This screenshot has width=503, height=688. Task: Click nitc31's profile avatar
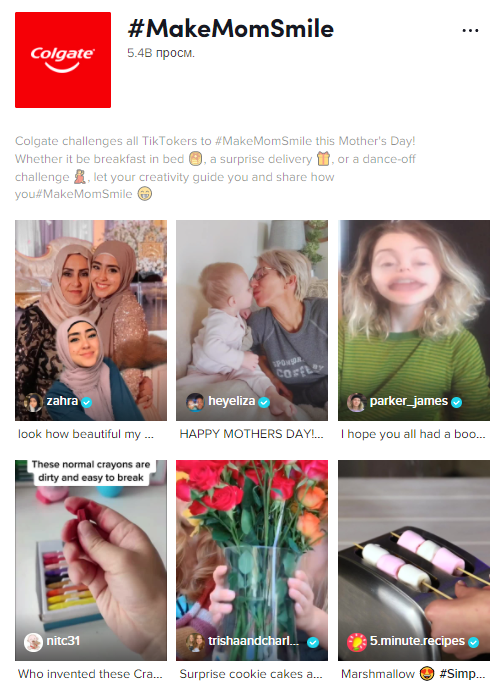(x=33, y=642)
